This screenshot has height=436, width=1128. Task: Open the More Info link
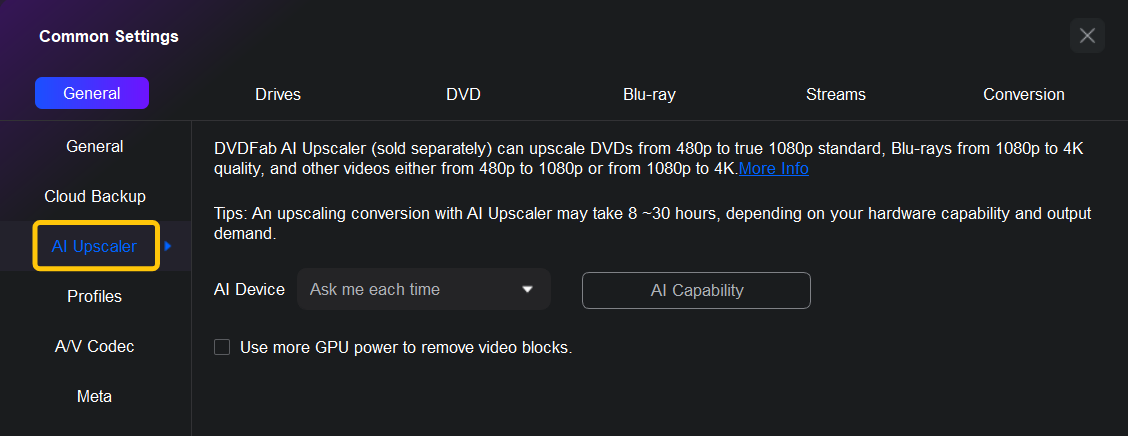point(773,168)
